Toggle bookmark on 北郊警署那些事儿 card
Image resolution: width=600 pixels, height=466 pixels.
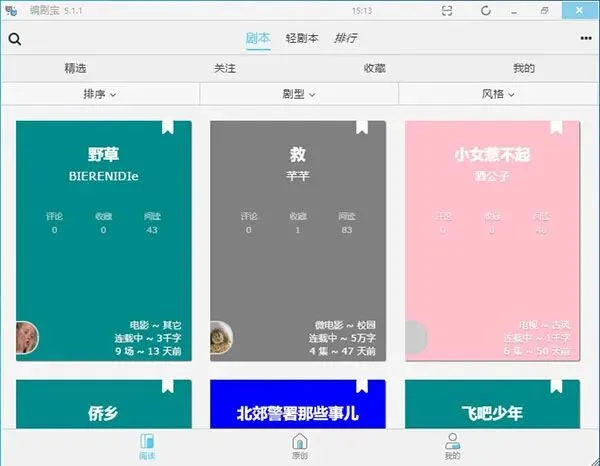click(x=362, y=386)
